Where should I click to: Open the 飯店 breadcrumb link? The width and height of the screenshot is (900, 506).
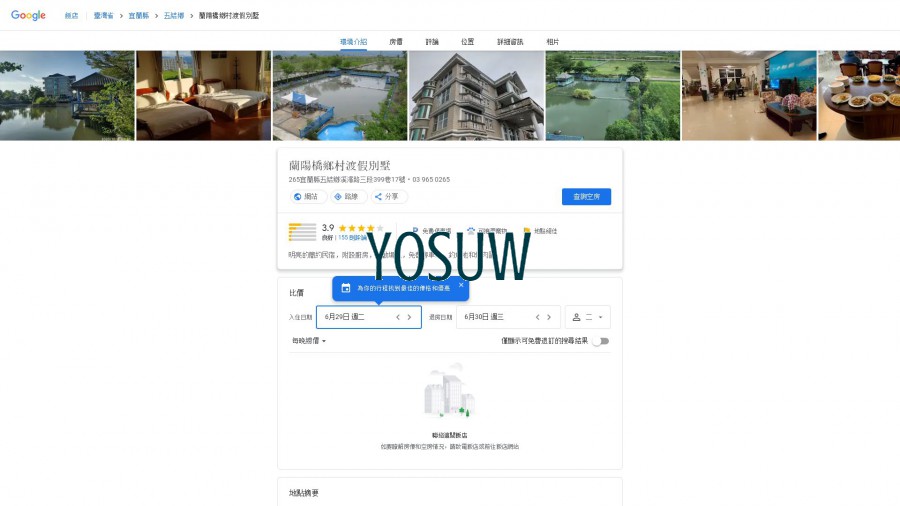tap(71, 16)
